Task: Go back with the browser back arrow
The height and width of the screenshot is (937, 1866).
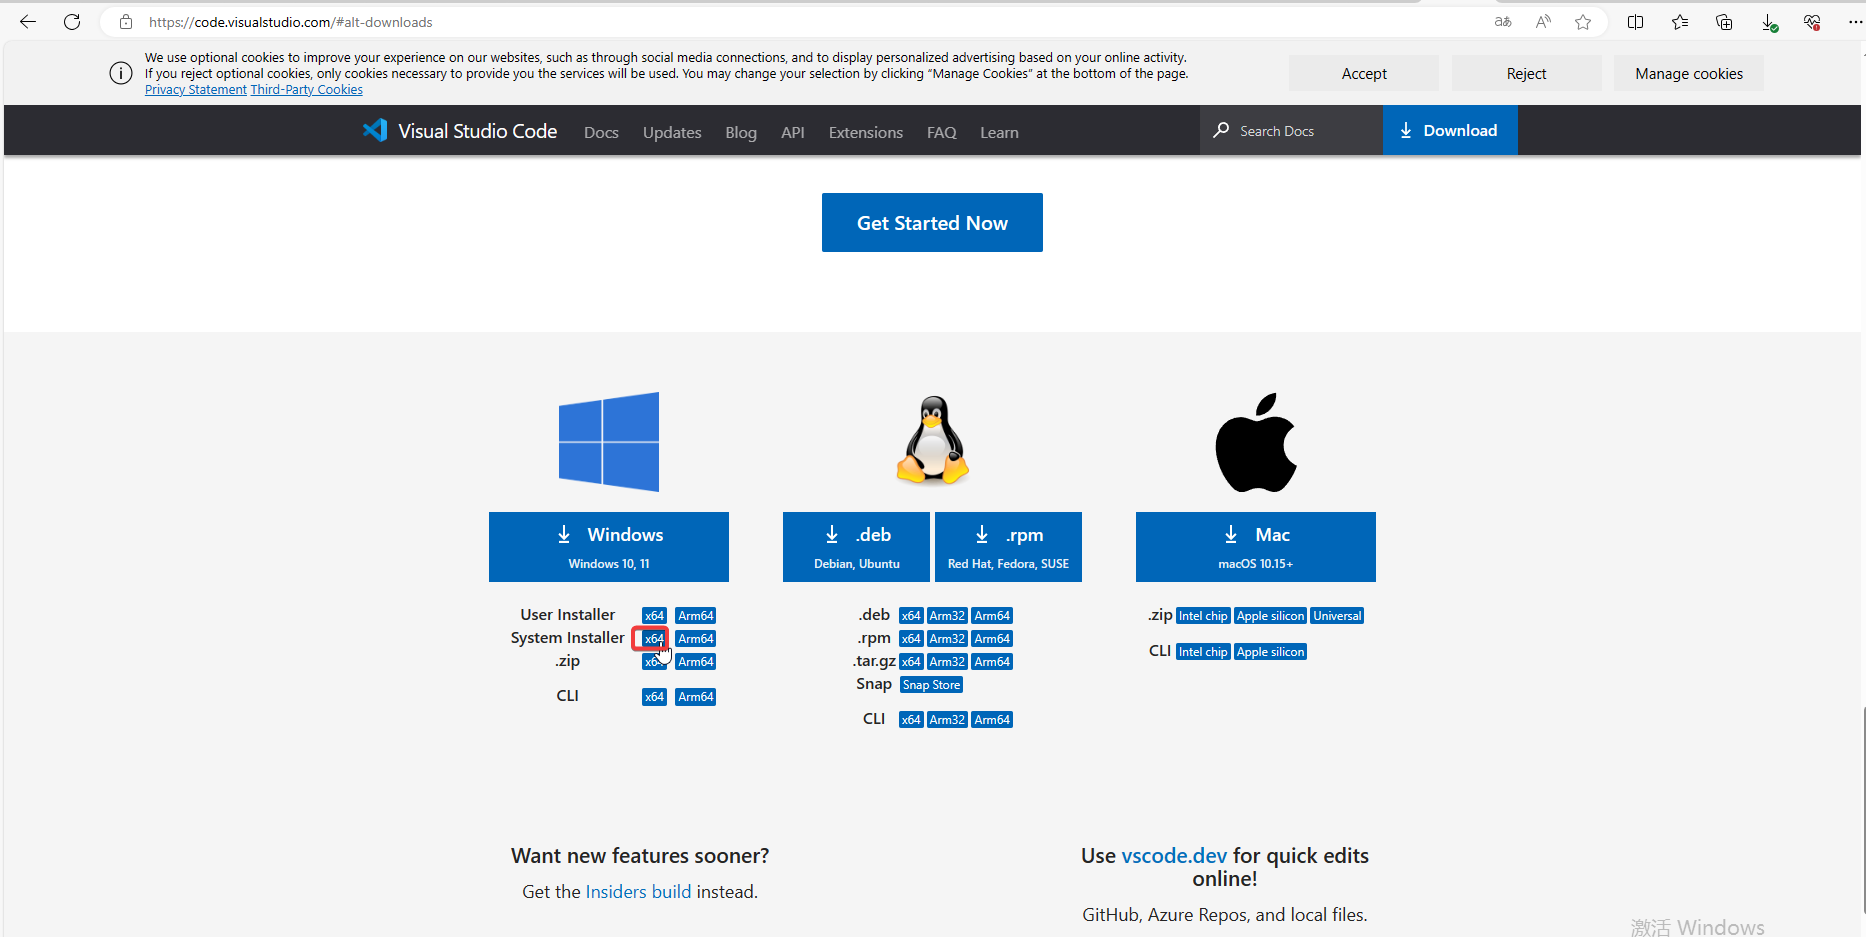Action: [x=28, y=22]
